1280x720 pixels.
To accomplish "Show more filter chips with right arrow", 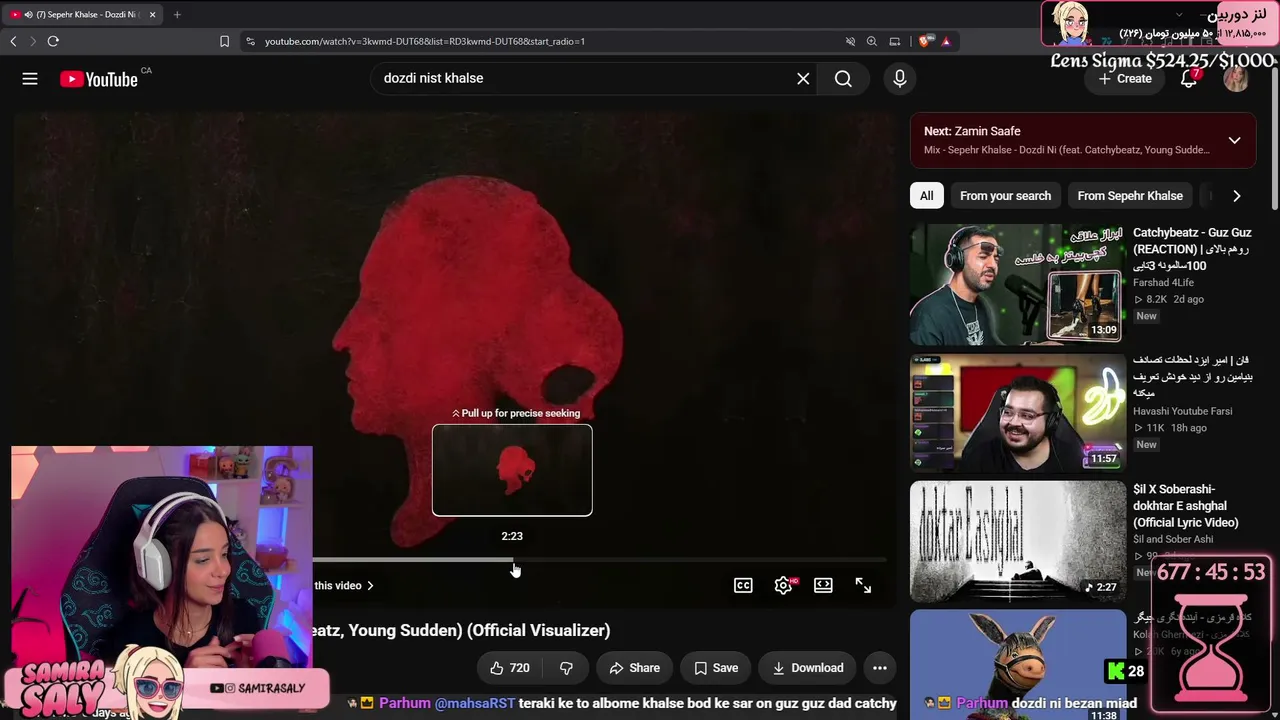I will (1236, 196).
